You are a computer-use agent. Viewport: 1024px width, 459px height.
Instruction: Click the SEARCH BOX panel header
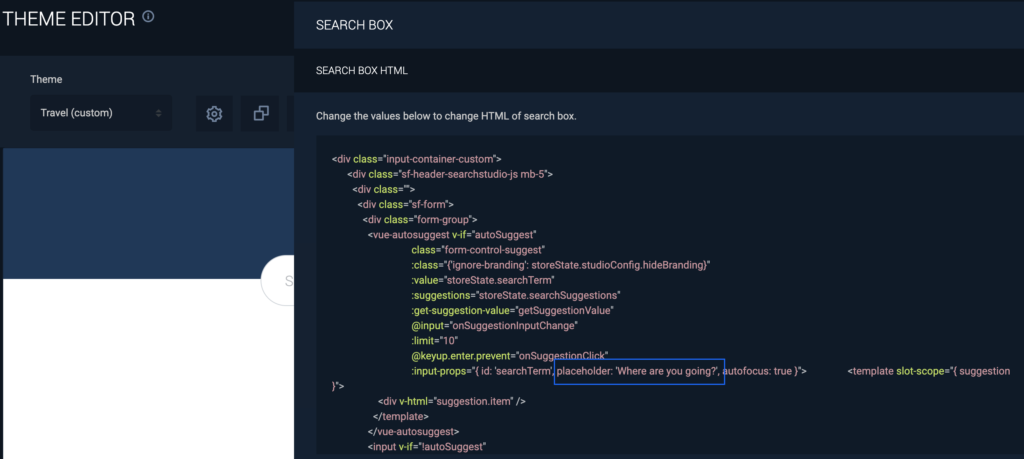659,25
